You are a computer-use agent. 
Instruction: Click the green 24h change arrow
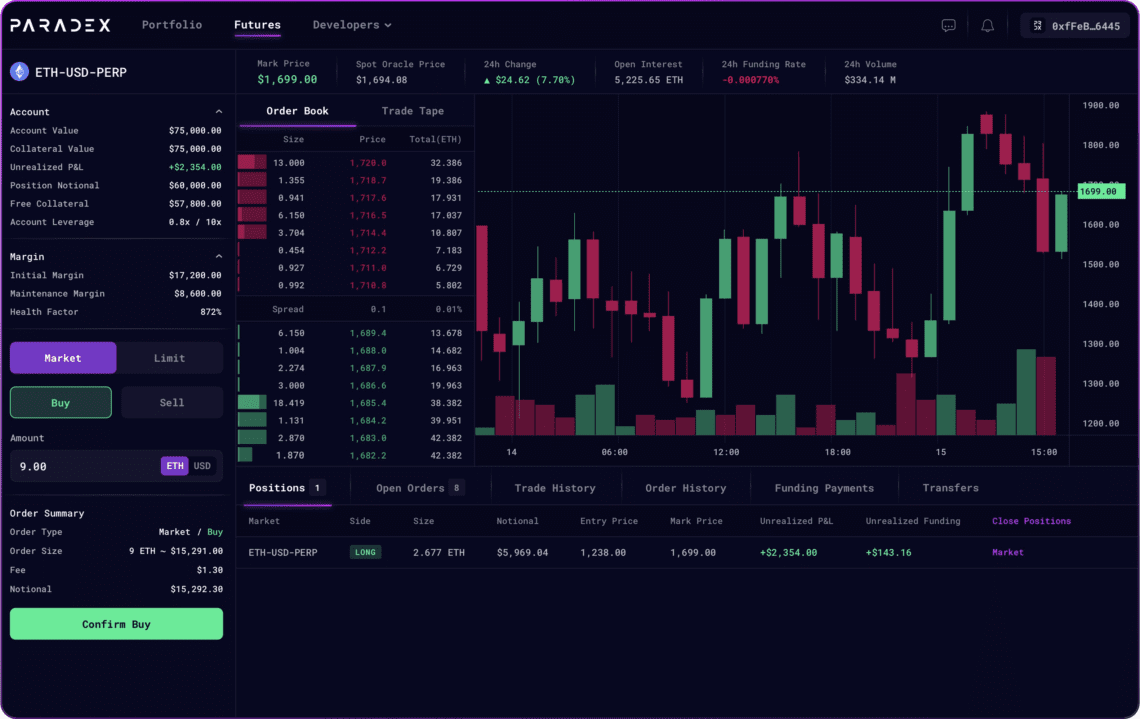click(x=488, y=80)
